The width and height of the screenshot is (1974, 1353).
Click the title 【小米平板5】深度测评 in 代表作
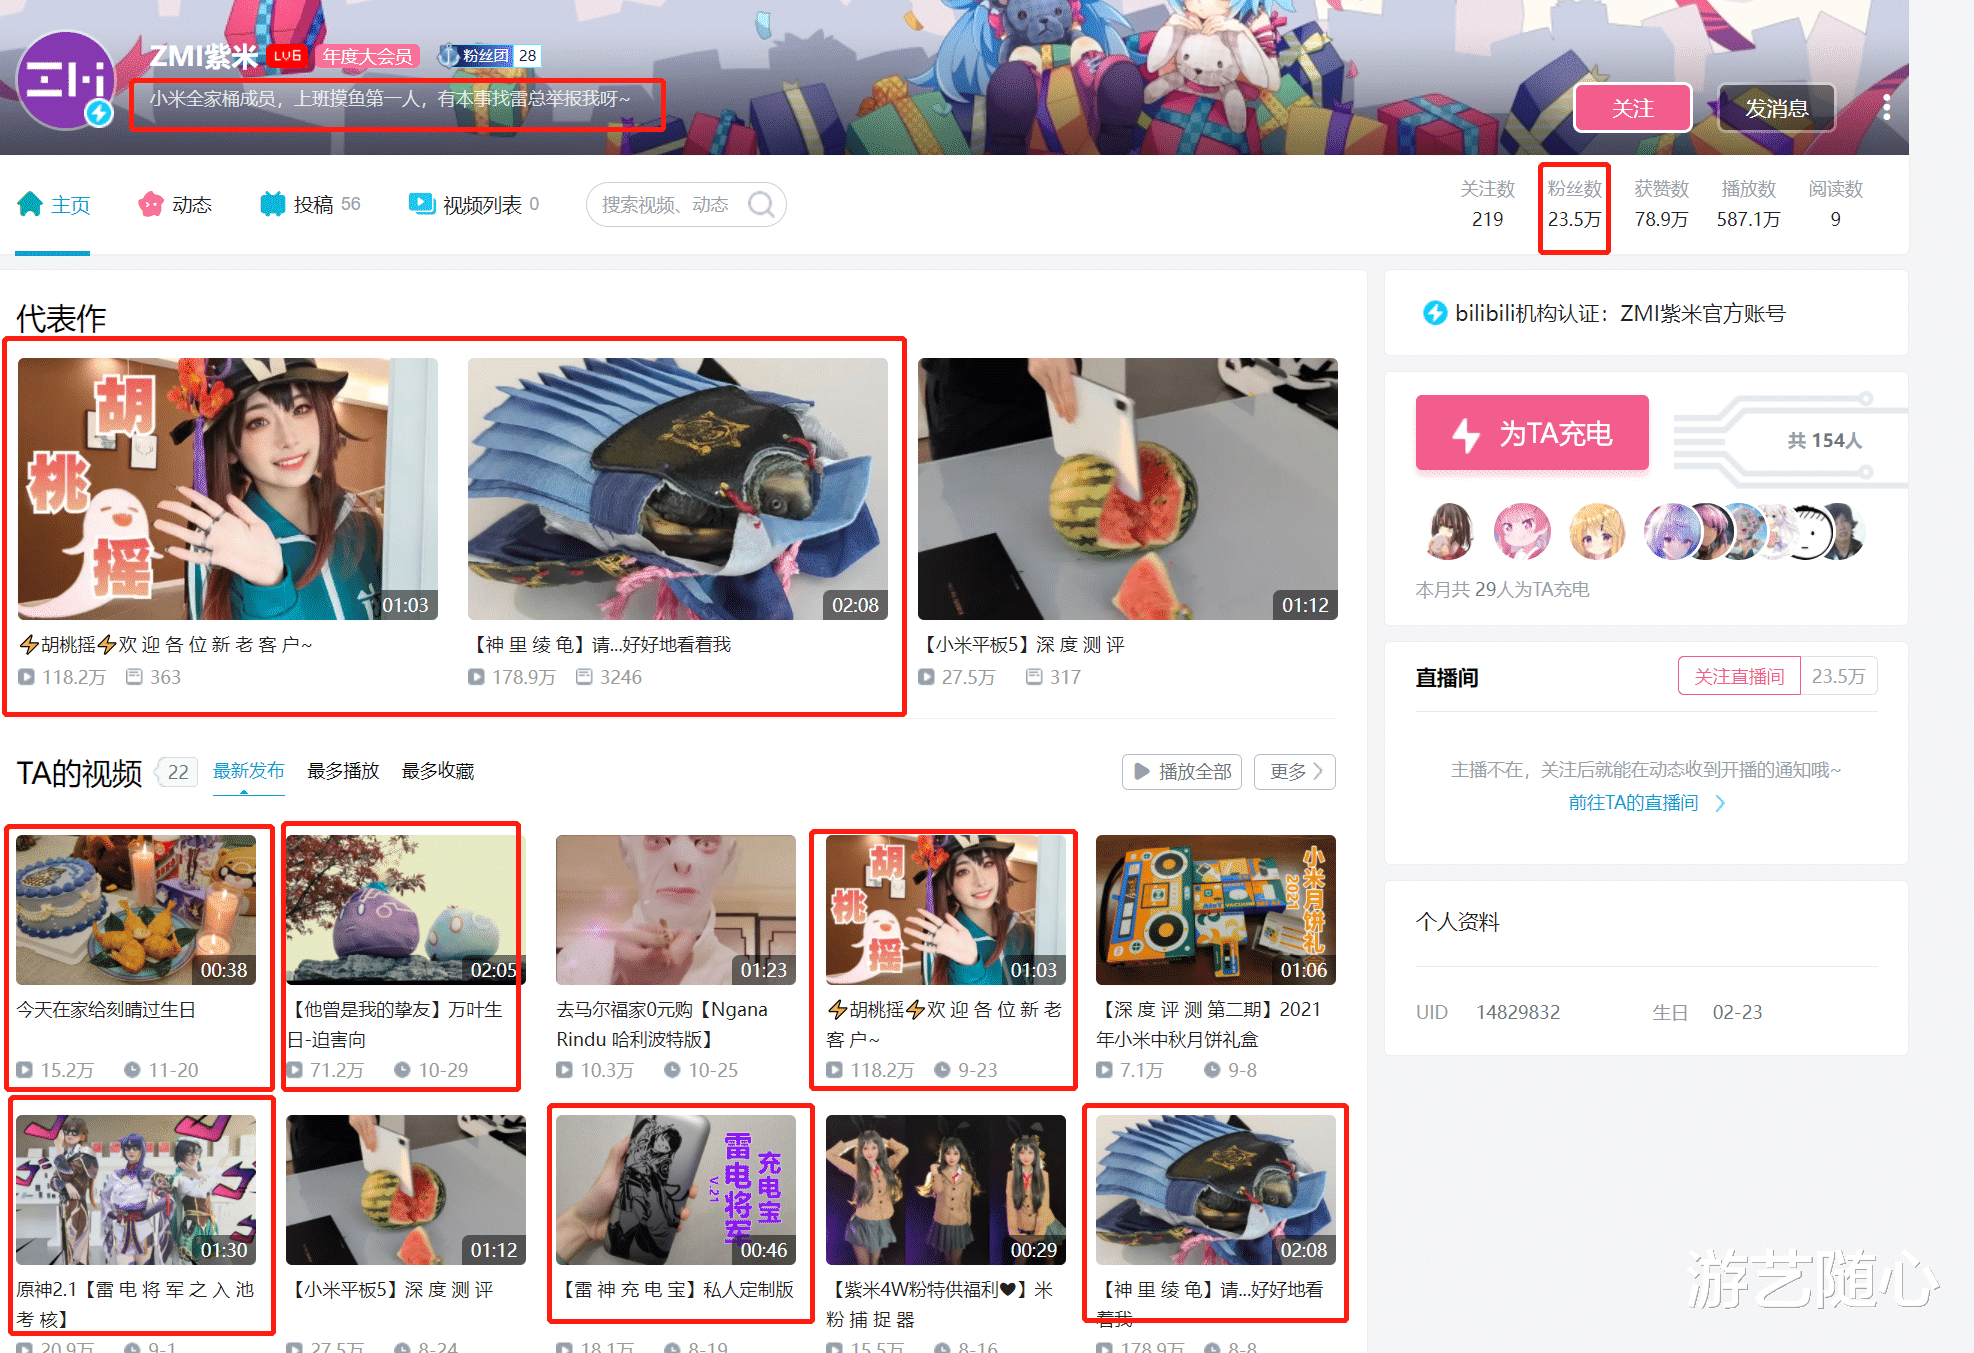[x=1021, y=645]
